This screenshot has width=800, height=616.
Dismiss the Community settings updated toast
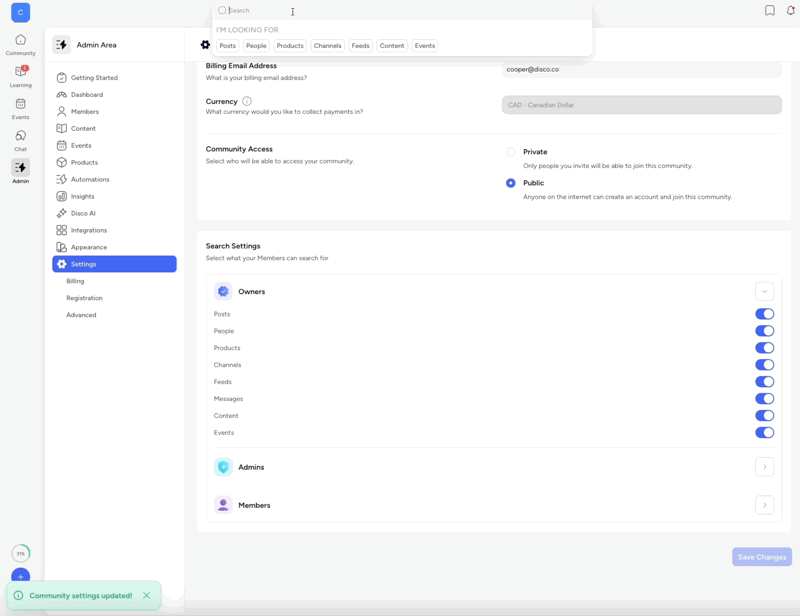(146, 596)
